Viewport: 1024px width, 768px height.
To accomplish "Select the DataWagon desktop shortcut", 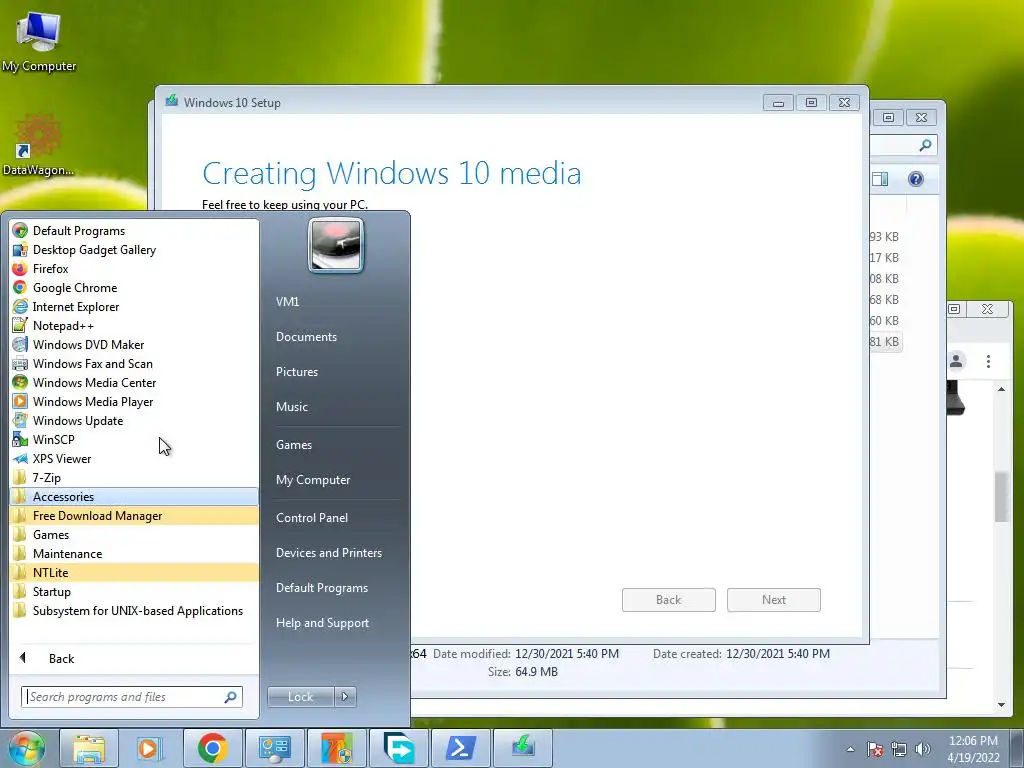I will point(39,146).
